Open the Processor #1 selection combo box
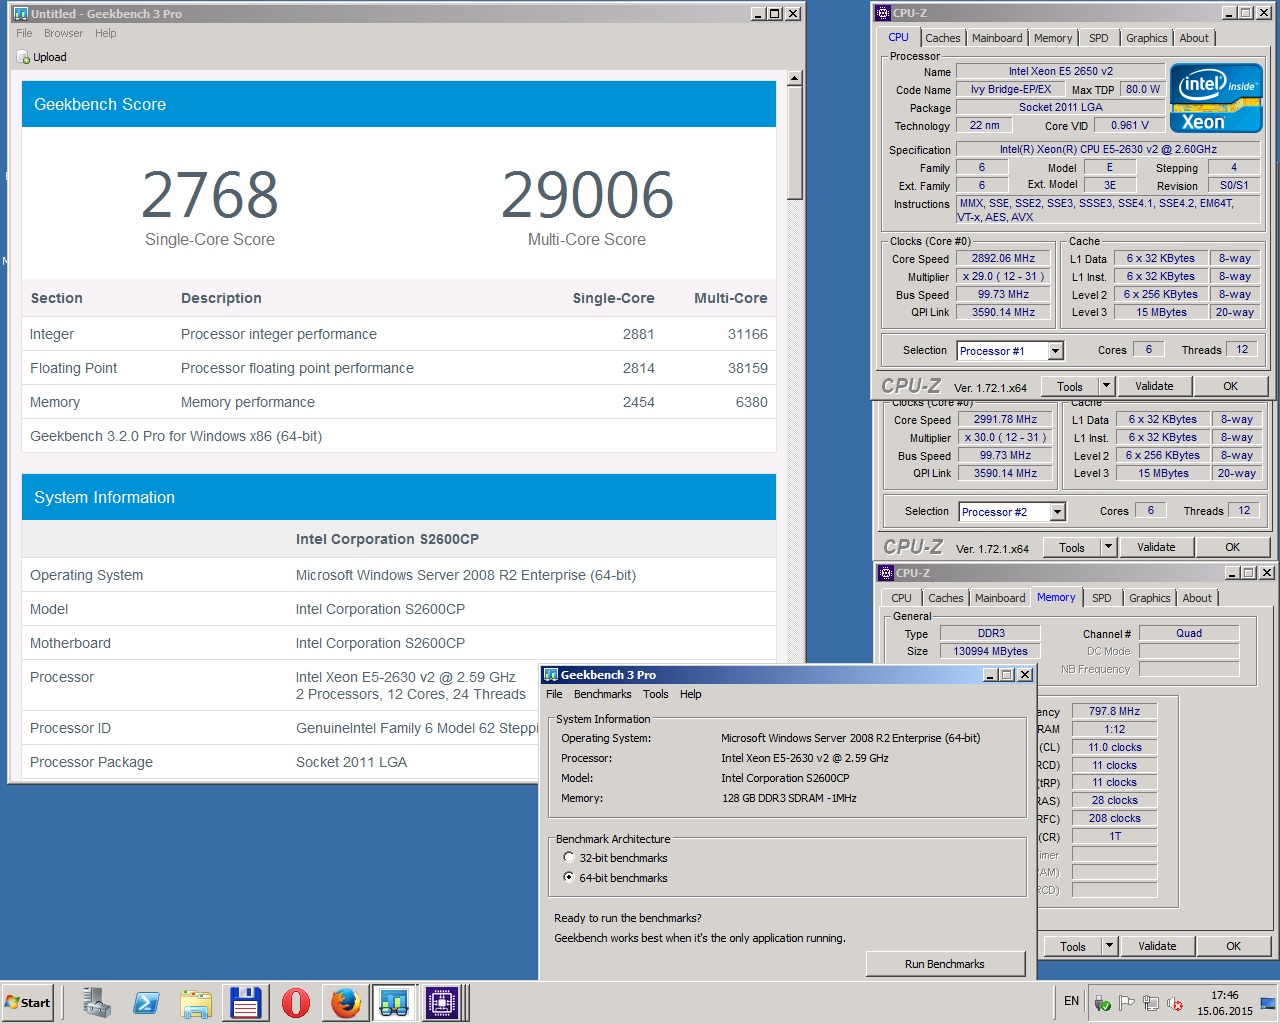This screenshot has width=1280, height=1024. click(x=1010, y=351)
